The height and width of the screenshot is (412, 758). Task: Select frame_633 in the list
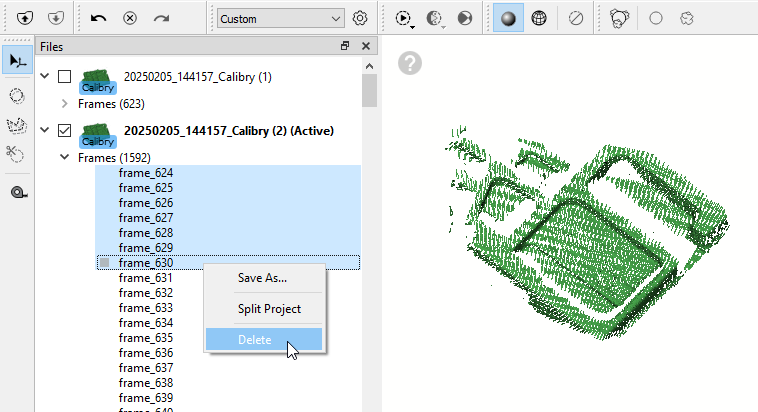146,308
